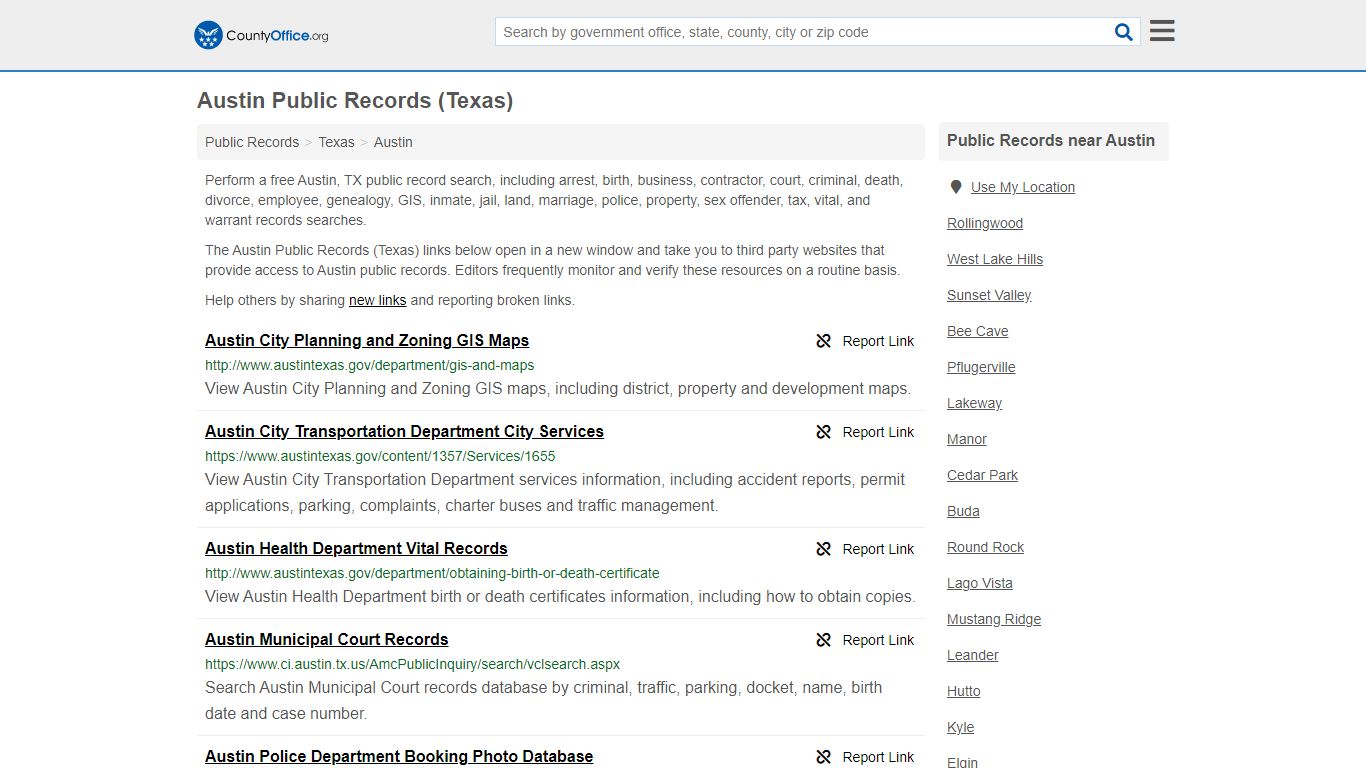Open Rollingwood public records
The width and height of the screenshot is (1366, 768).
[985, 223]
